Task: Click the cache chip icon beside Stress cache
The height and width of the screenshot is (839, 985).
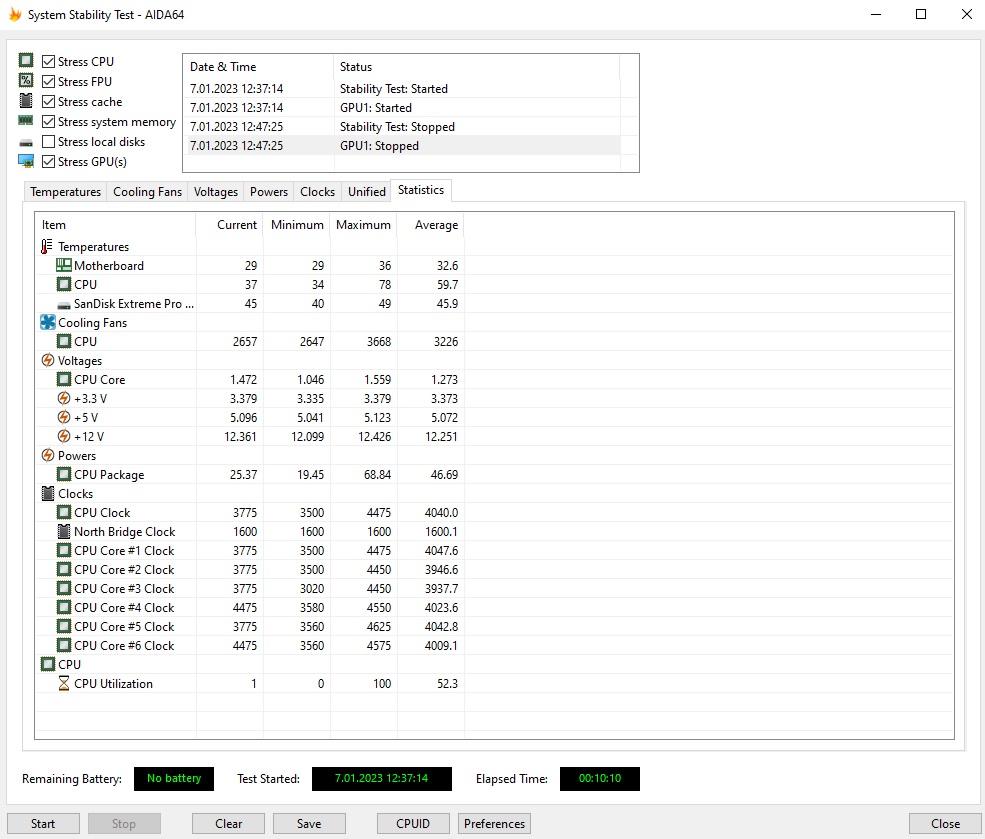Action: point(26,100)
